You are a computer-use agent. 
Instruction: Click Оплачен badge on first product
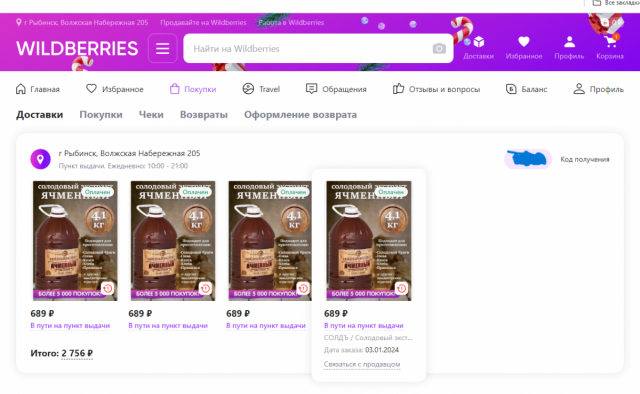(x=97, y=192)
